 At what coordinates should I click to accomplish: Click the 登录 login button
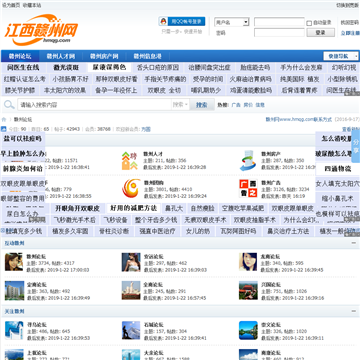click(x=320, y=33)
